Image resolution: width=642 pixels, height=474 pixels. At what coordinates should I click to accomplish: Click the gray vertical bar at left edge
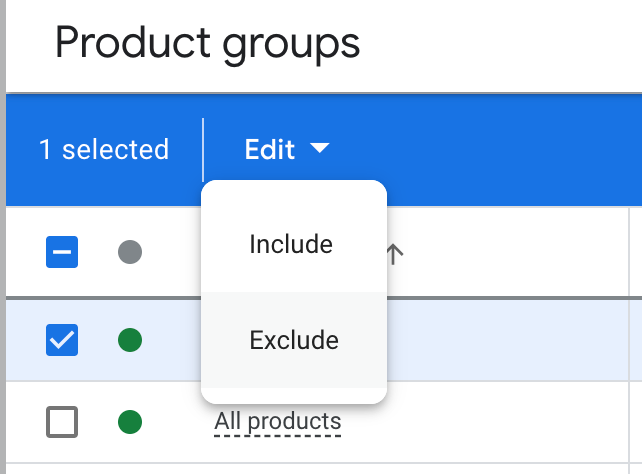[3, 237]
